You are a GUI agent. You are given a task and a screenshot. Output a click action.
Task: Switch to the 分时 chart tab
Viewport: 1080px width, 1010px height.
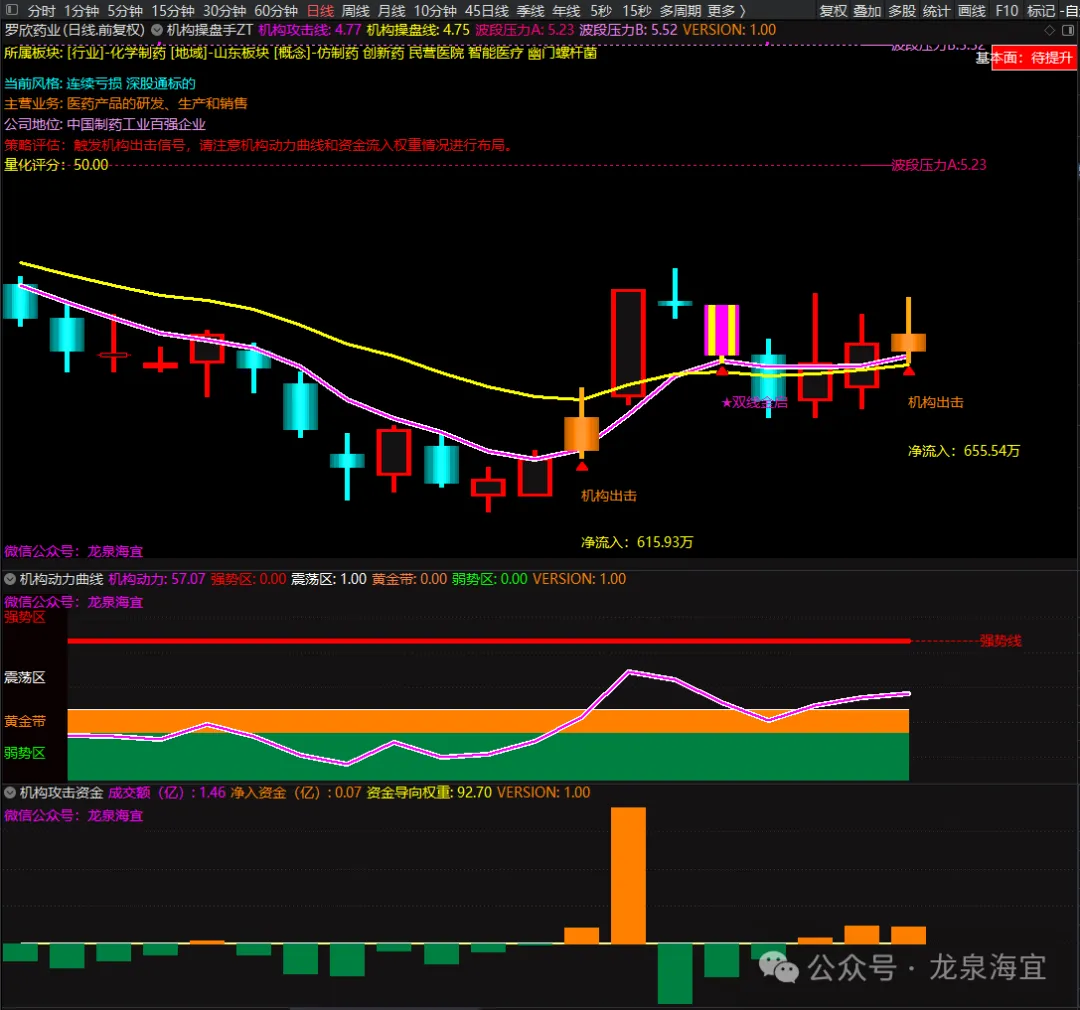click(x=41, y=11)
